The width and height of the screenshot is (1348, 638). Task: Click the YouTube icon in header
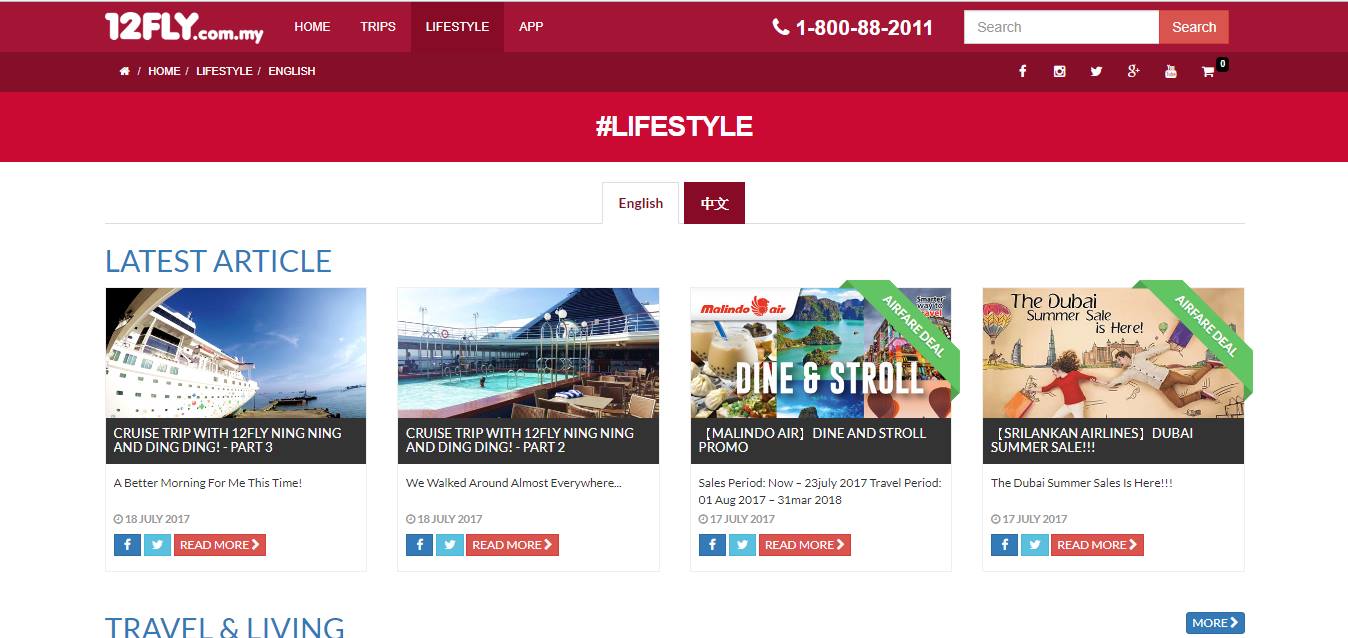point(1170,71)
